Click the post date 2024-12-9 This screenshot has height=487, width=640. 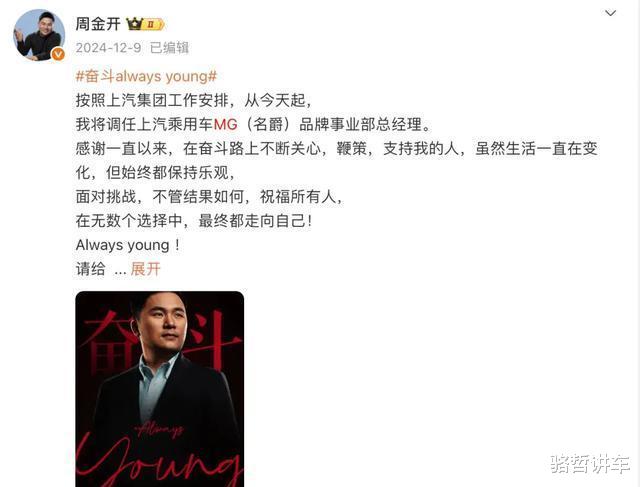[108, 48]
